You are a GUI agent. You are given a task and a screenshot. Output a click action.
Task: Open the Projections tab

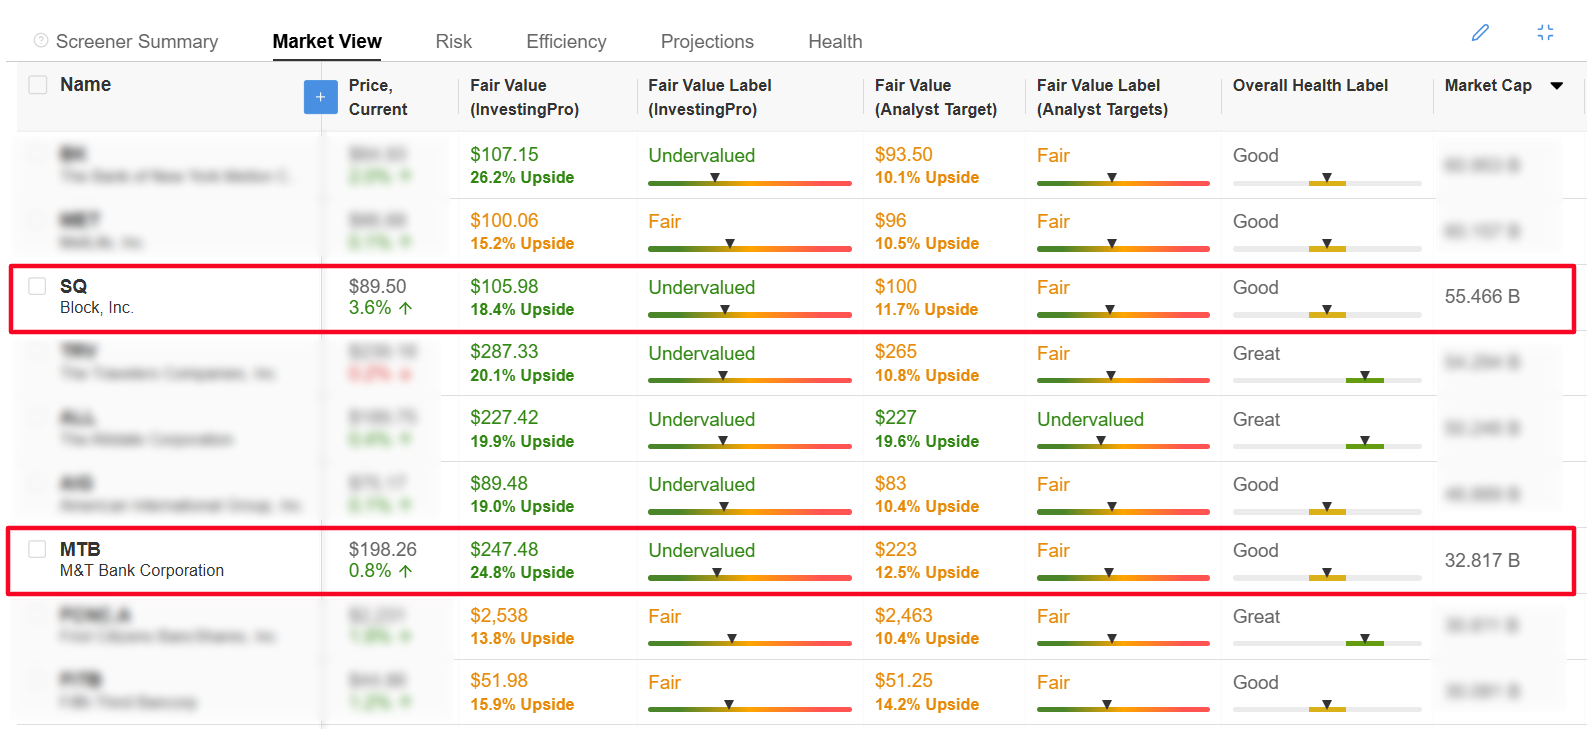(707, 42)
